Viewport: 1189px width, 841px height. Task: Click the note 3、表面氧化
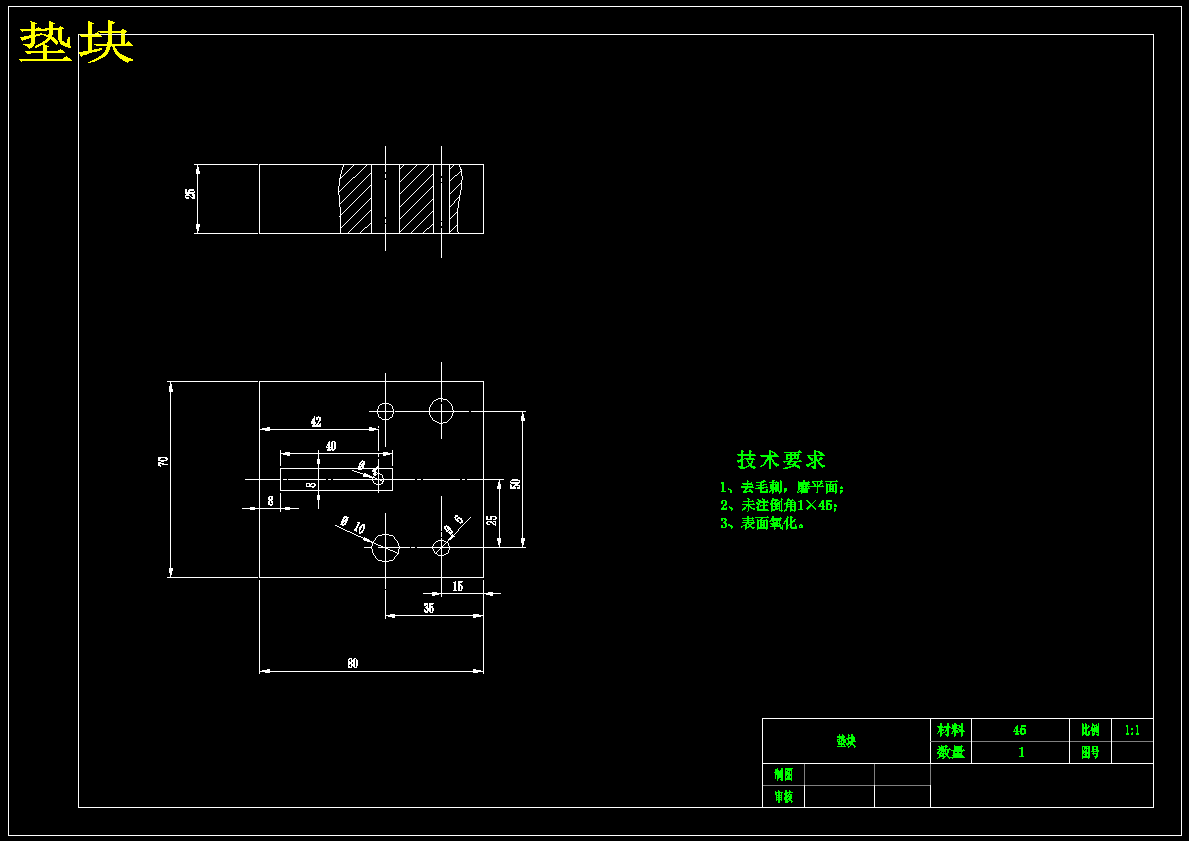(762, 522)
